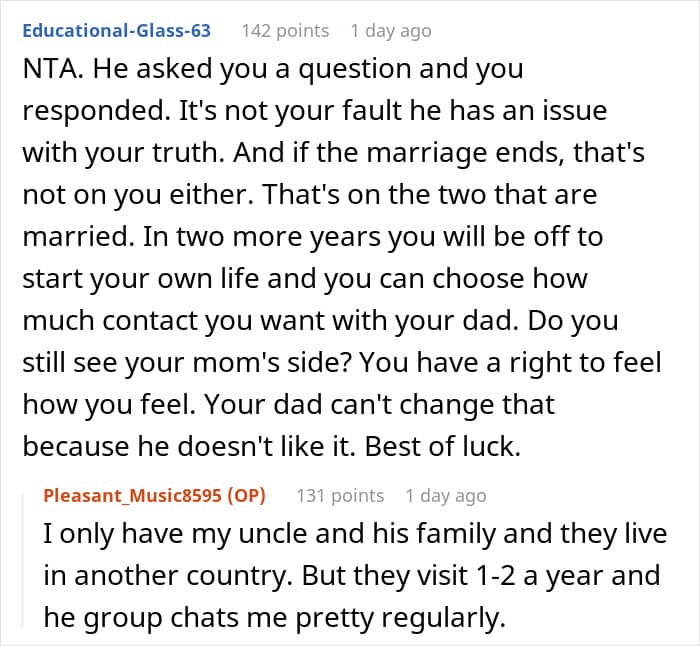
Task: Open the Pleasant_Music8595 (OP) profile
Action: pyautogui.click(x=154, y=496)
